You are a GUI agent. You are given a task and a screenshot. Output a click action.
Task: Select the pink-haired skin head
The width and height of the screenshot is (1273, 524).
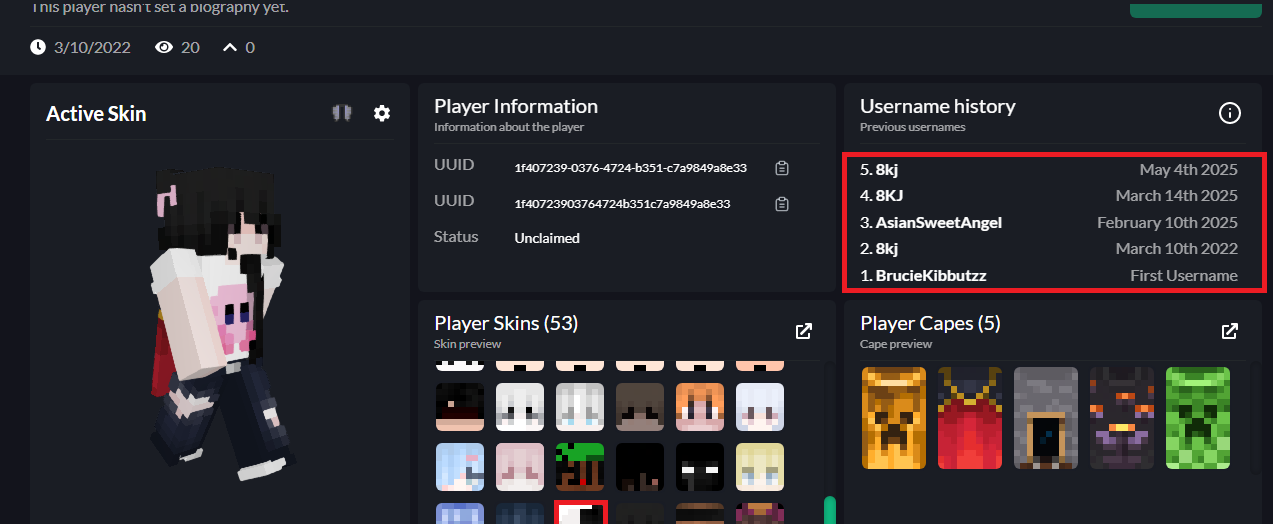tap(520, 467)
